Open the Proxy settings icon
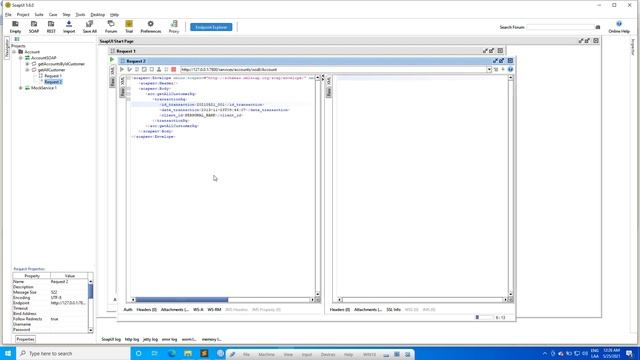This screenshot has width=640, height=360. pyautogui.click(x=174, y=27)
